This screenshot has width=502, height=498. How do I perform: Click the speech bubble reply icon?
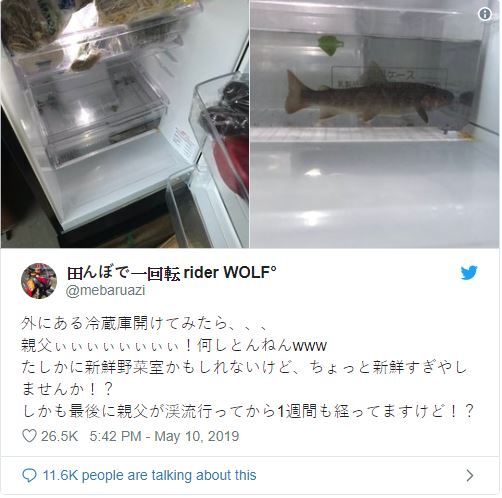coord(29,475)
